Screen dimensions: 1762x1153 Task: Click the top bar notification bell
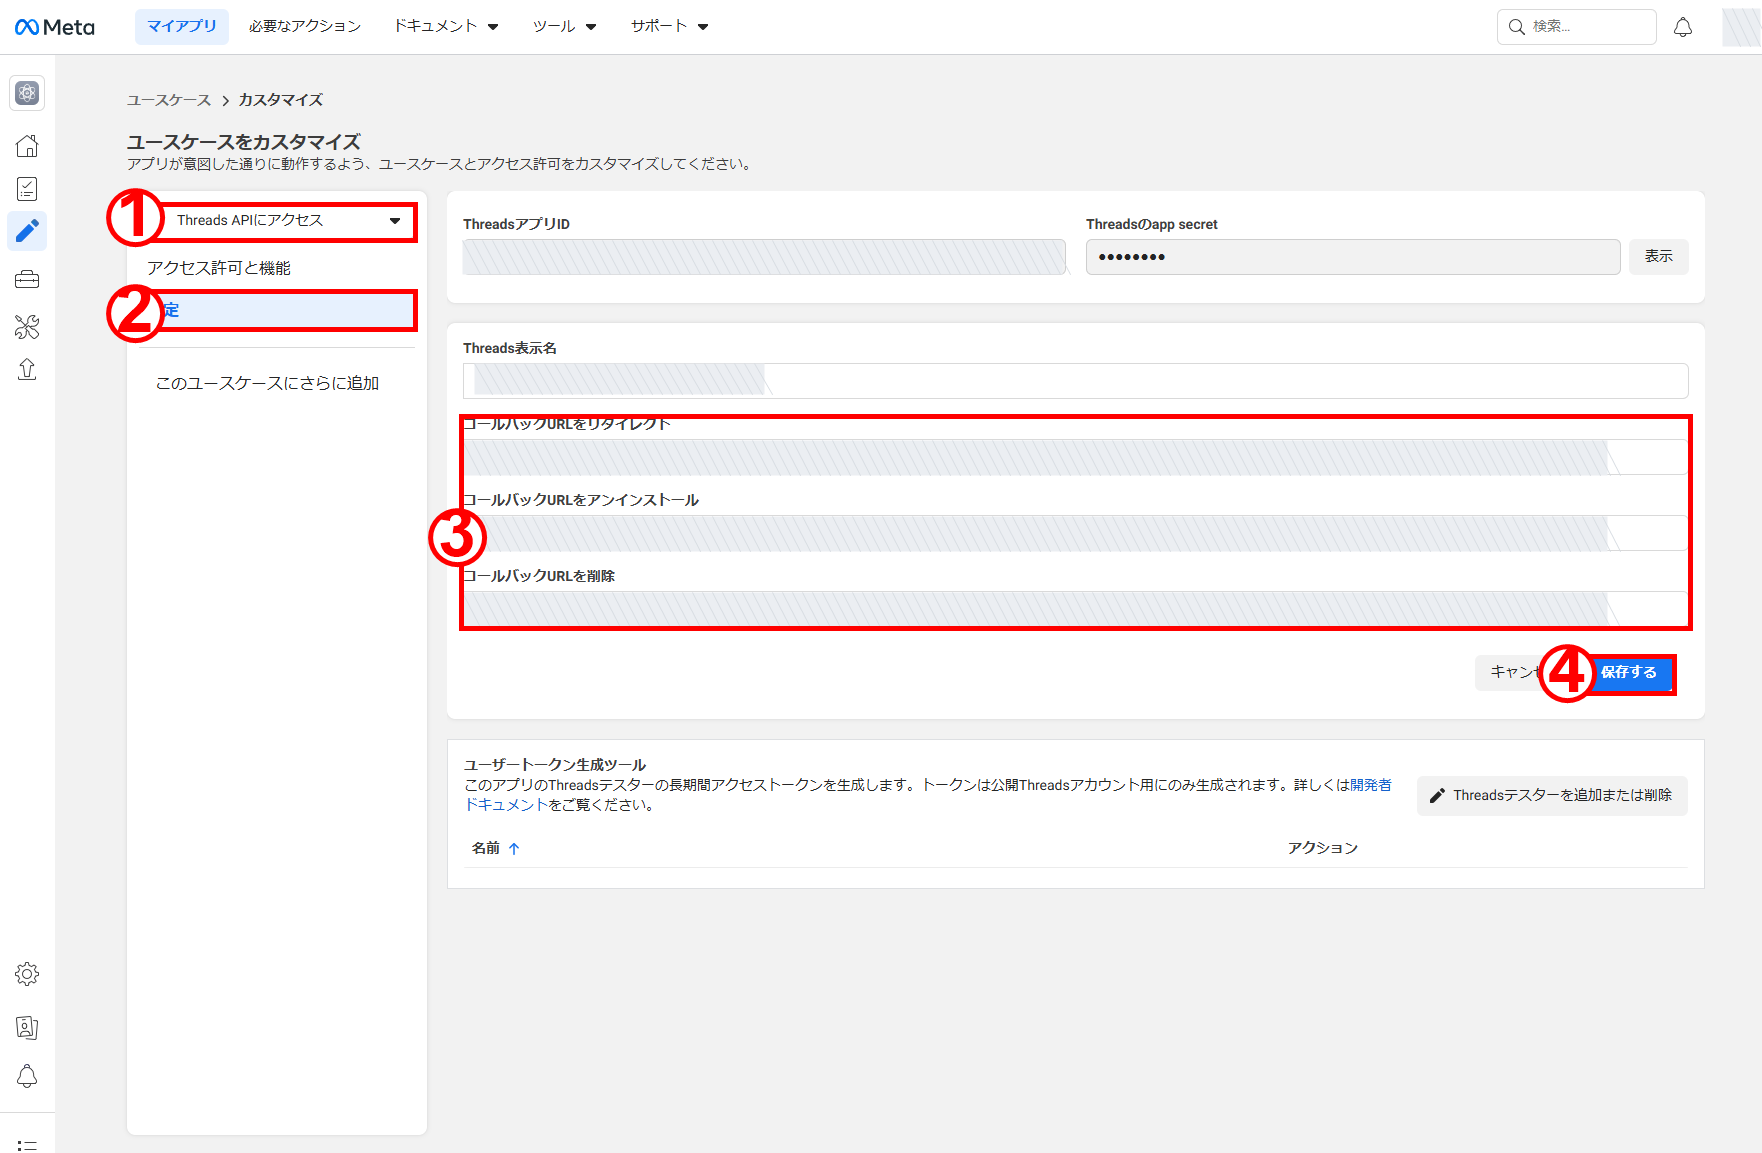(x=1683, y=27)
